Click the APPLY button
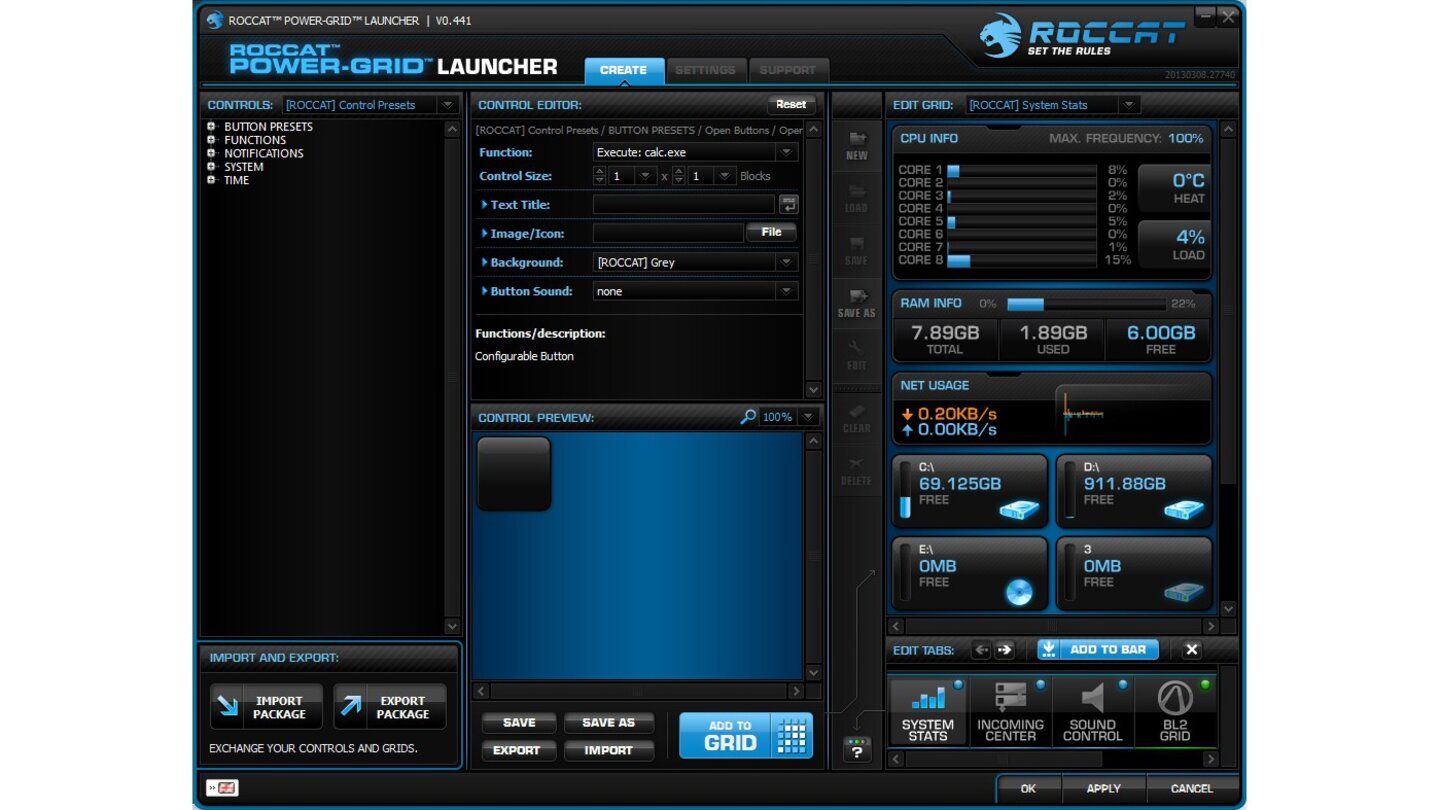Image resolution: width=1440 pixels, height=810 pixels. (1104, 788)
